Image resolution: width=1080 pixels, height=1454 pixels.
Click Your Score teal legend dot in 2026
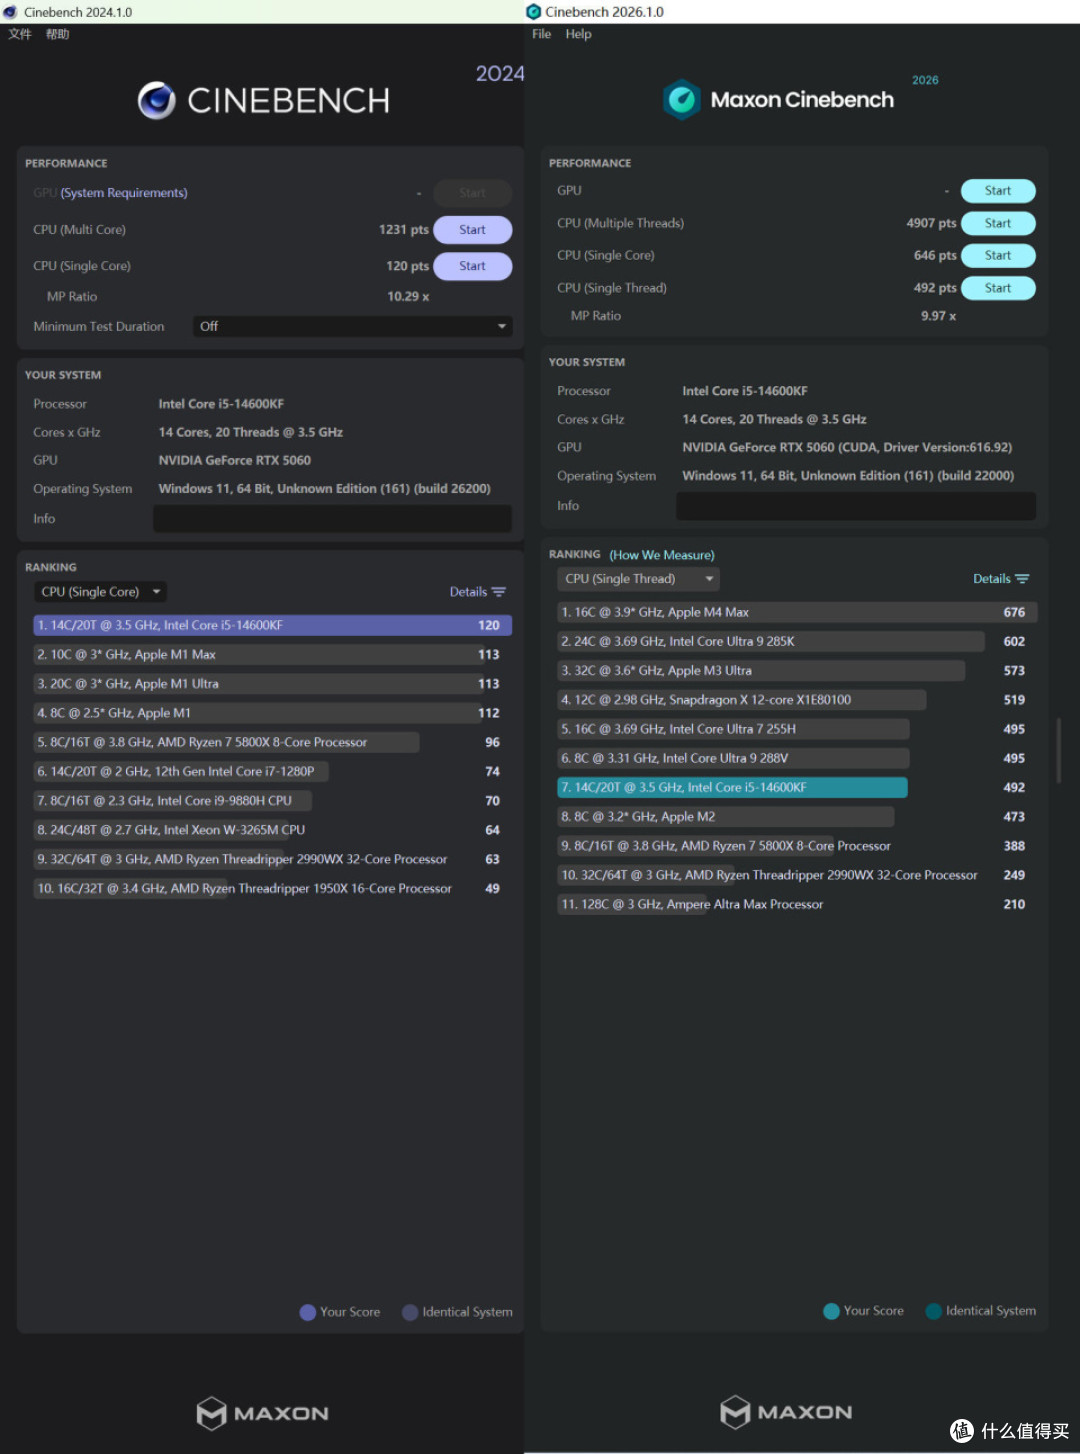coord(831,1311)
